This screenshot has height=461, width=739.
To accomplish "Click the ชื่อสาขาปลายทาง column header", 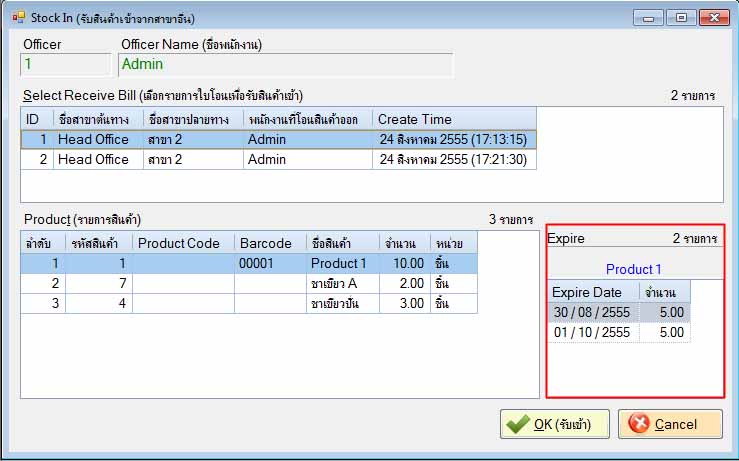I will [x=193, y=119].
